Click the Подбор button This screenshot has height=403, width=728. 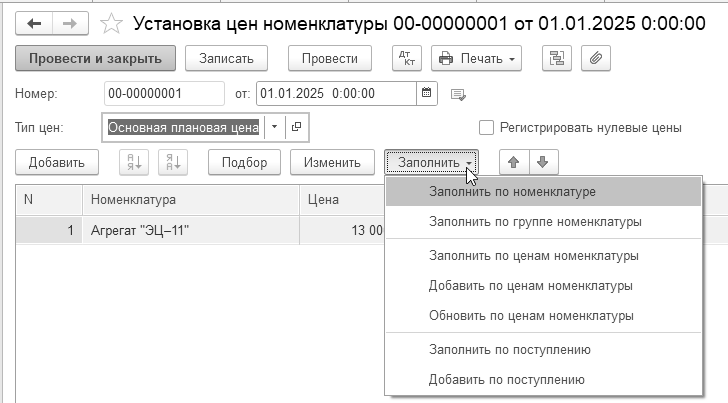244,162
